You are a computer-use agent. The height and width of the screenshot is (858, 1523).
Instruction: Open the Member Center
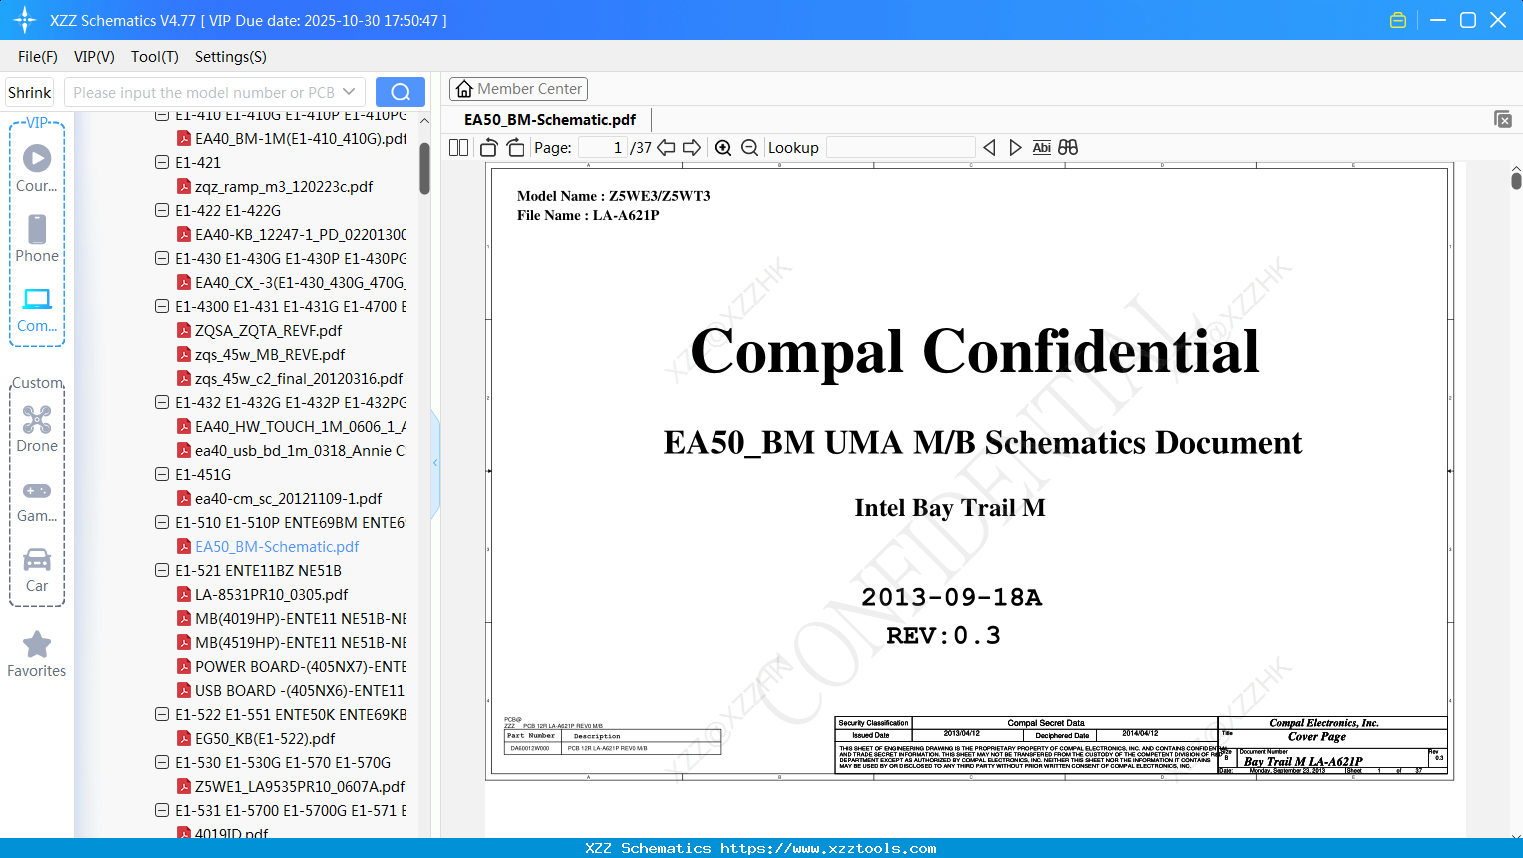[x=518, y=89]
